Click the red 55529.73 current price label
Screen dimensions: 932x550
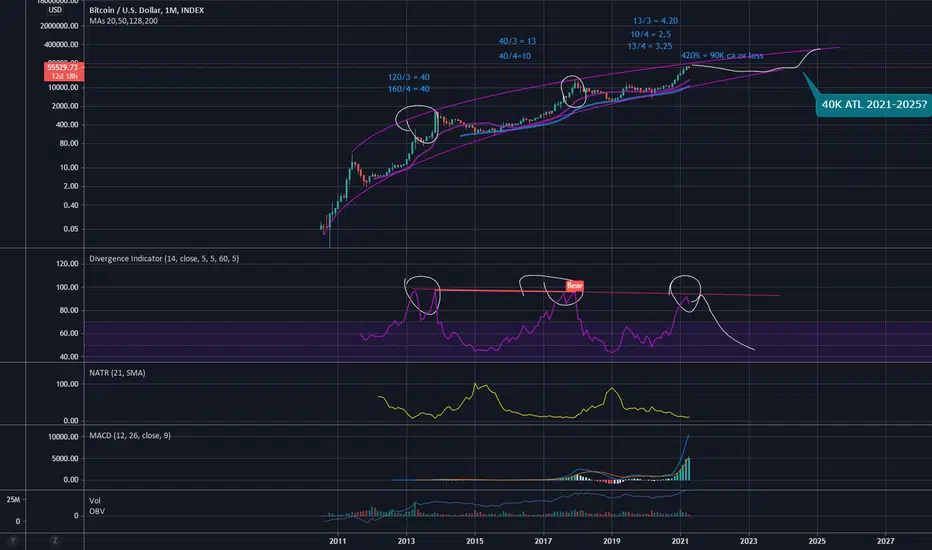pyautogui.click(x=63, y=67)
